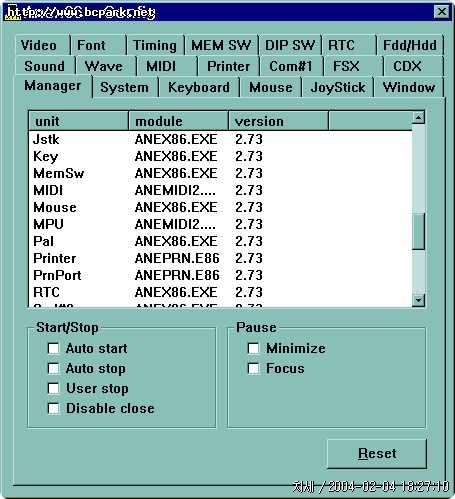Select the MEM SW tab
Viewport: 455px width, 499px height.
[221, 45]
